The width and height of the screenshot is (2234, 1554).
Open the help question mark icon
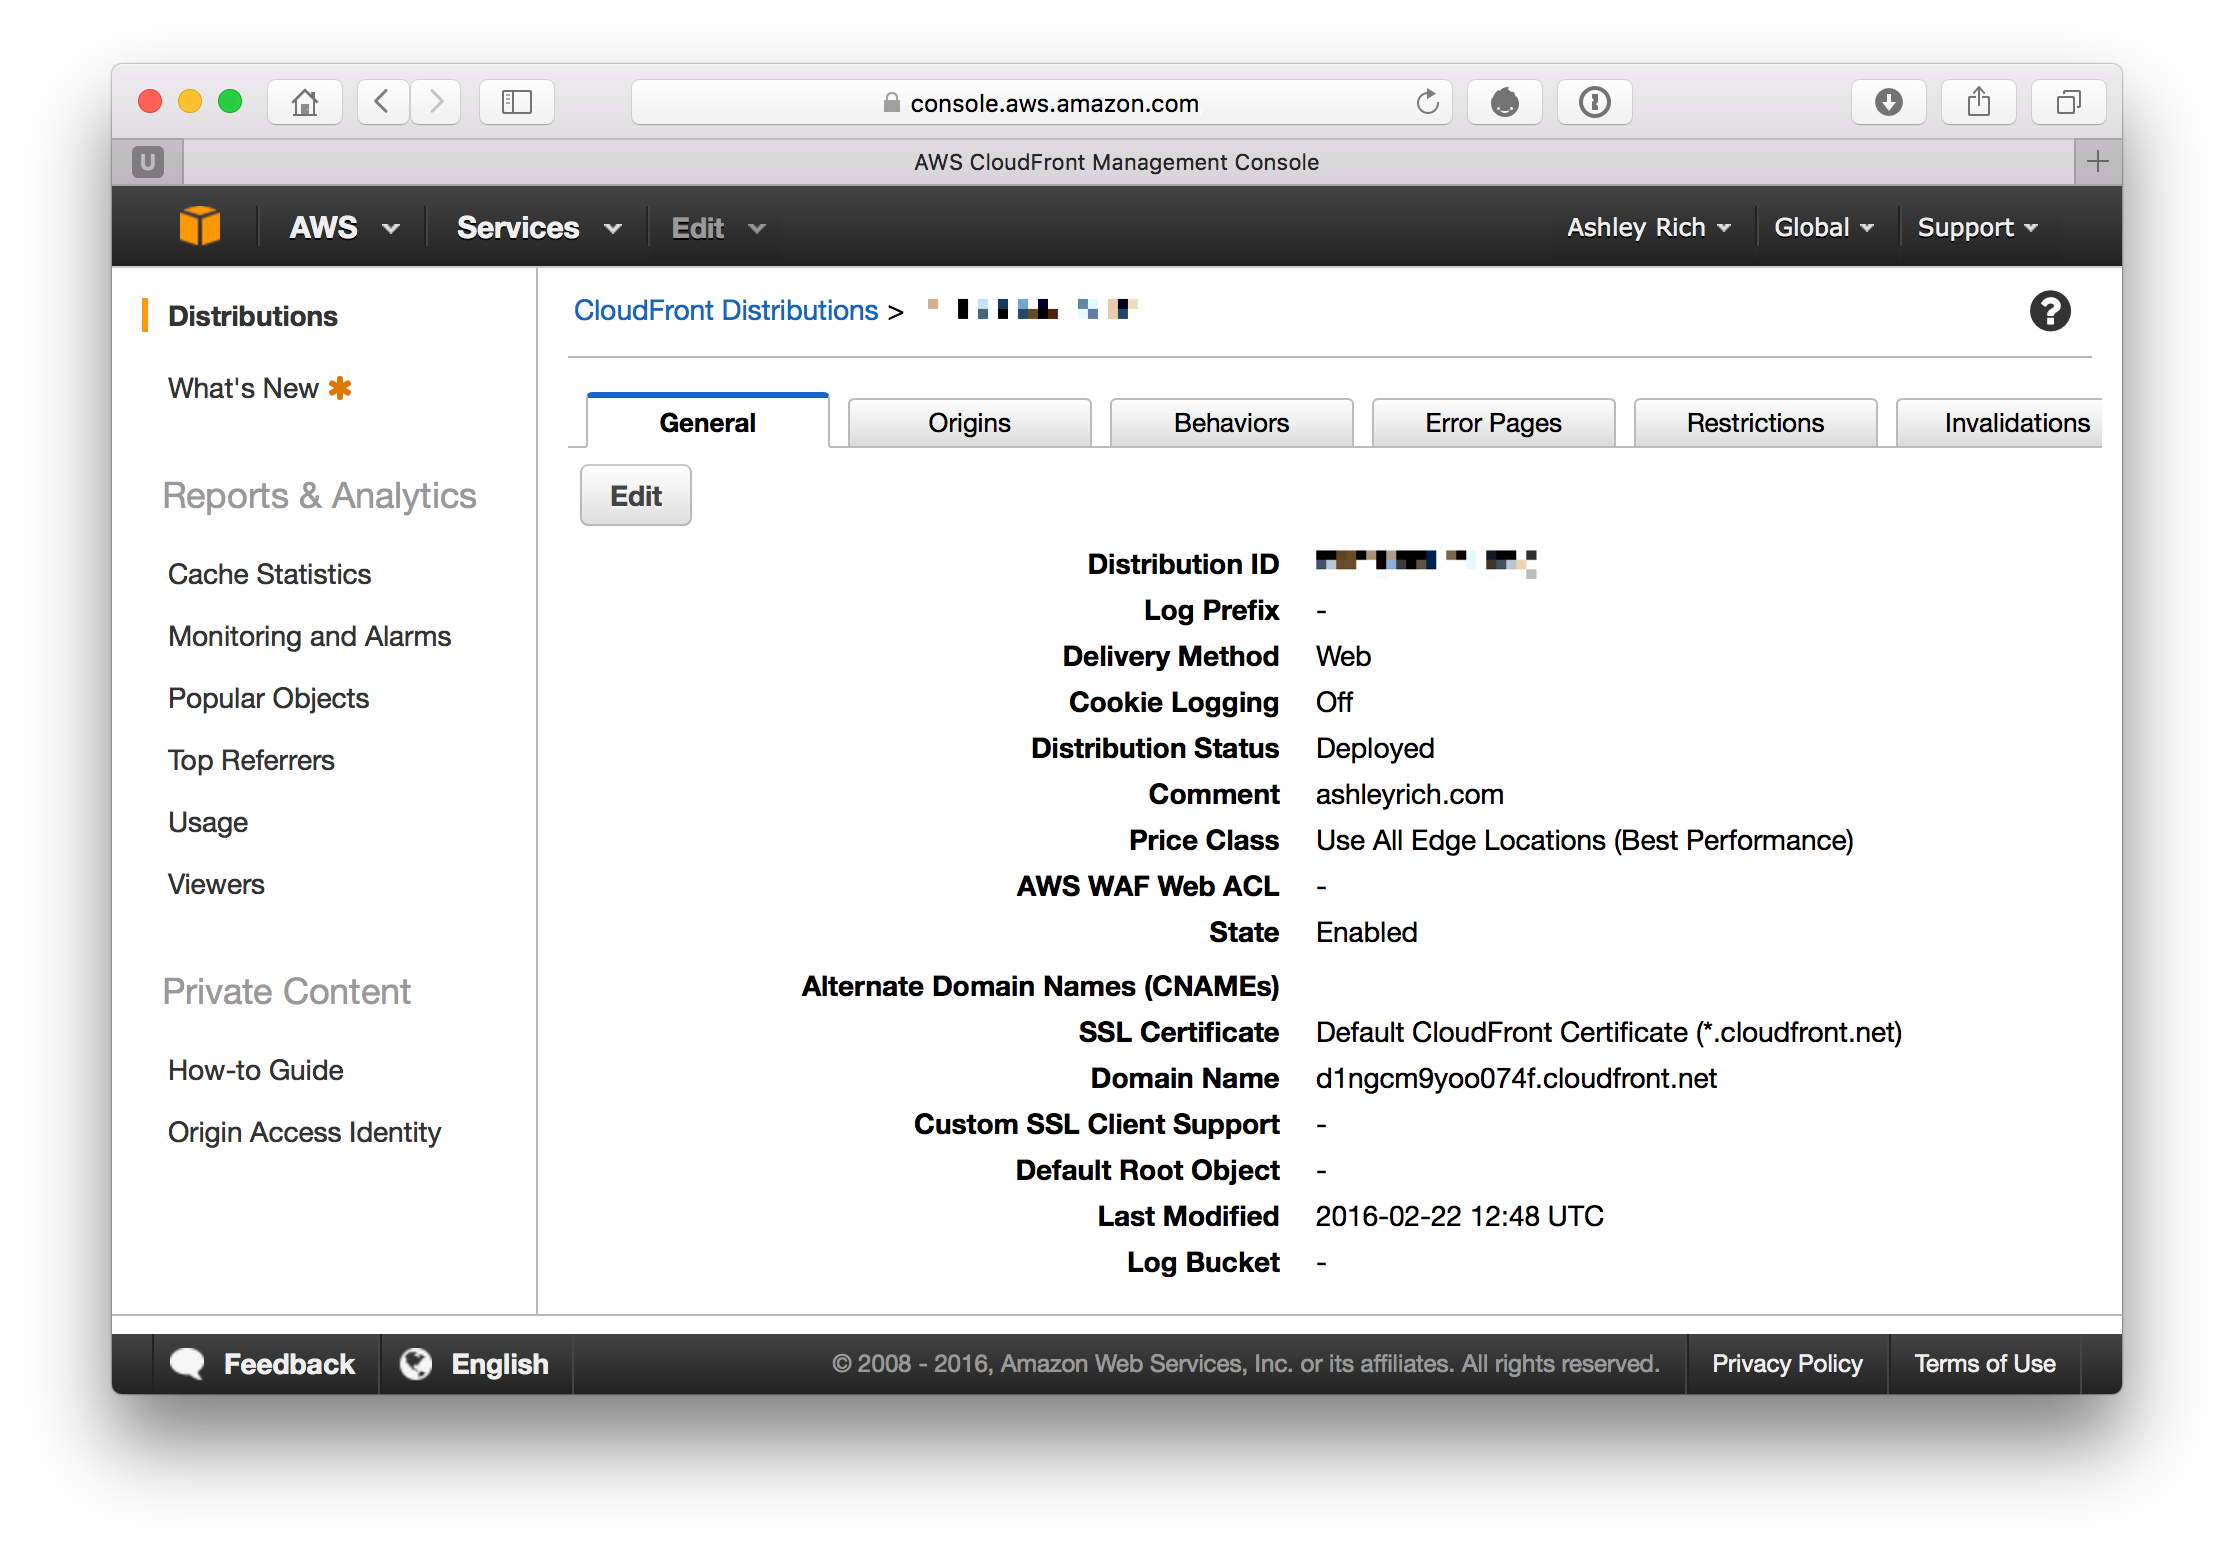point(2049,311)
